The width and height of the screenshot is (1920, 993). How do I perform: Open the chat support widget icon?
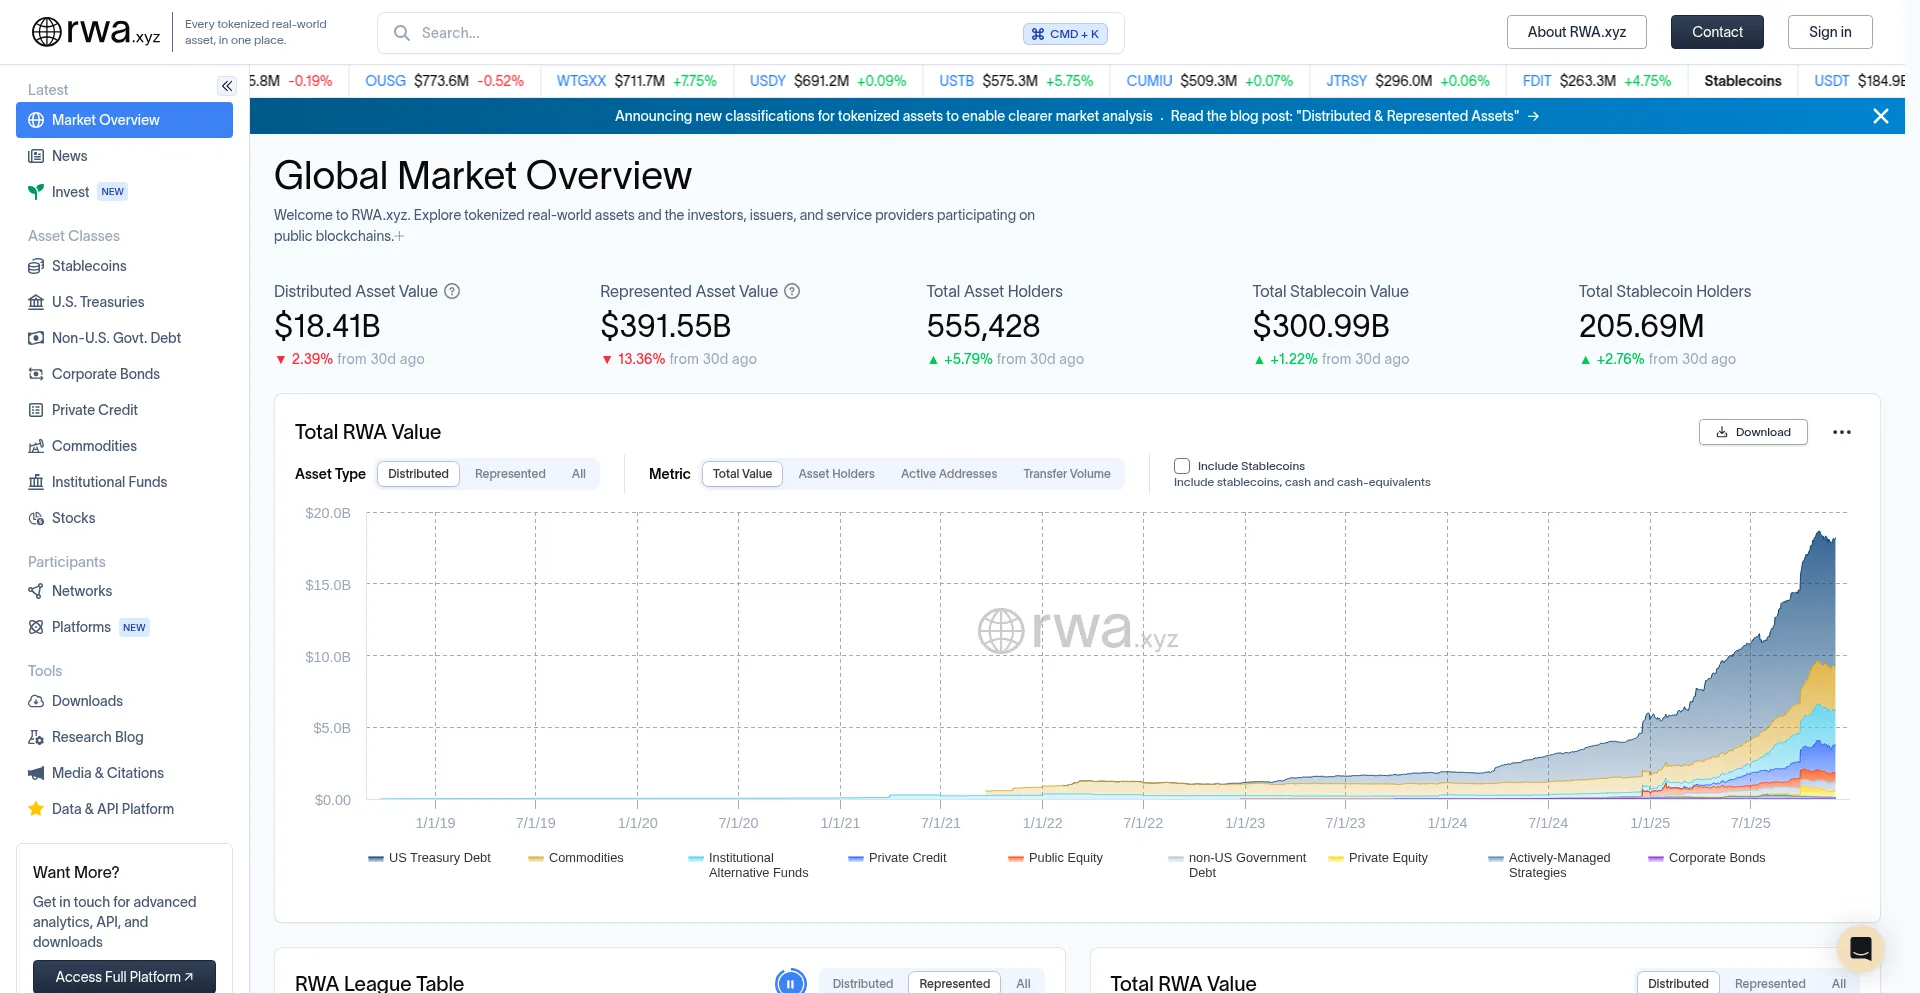[1860, 948]
